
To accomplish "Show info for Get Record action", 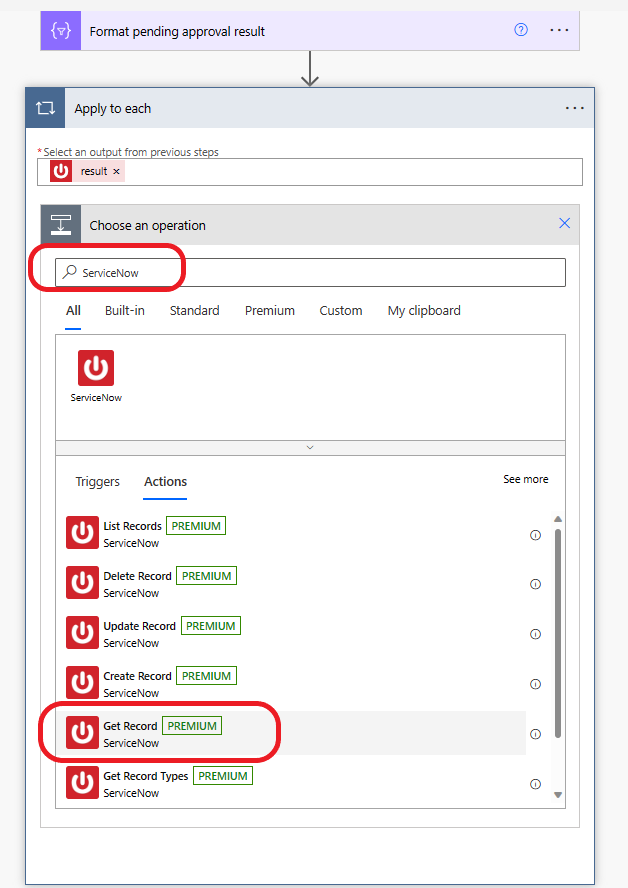I will tap(535, 734).
